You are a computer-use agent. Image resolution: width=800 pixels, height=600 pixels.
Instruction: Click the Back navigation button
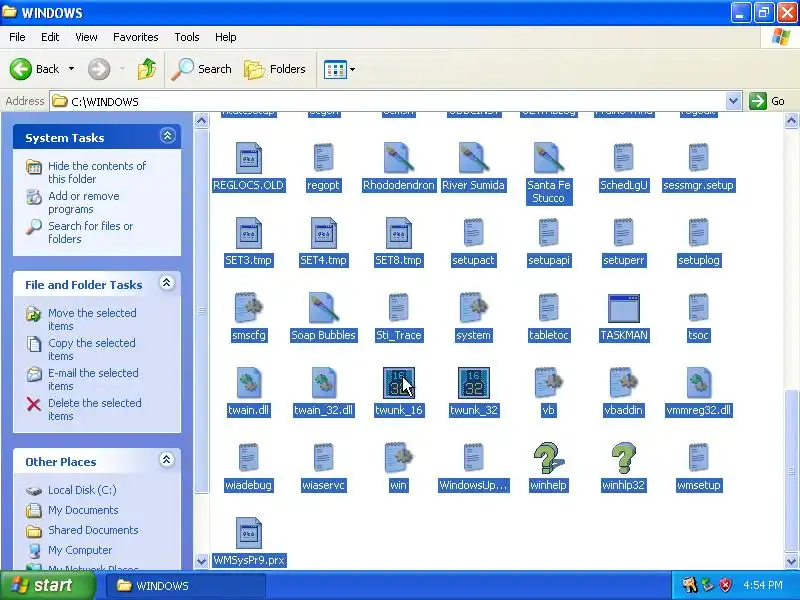pyautogui.click(x=35, y=69)
